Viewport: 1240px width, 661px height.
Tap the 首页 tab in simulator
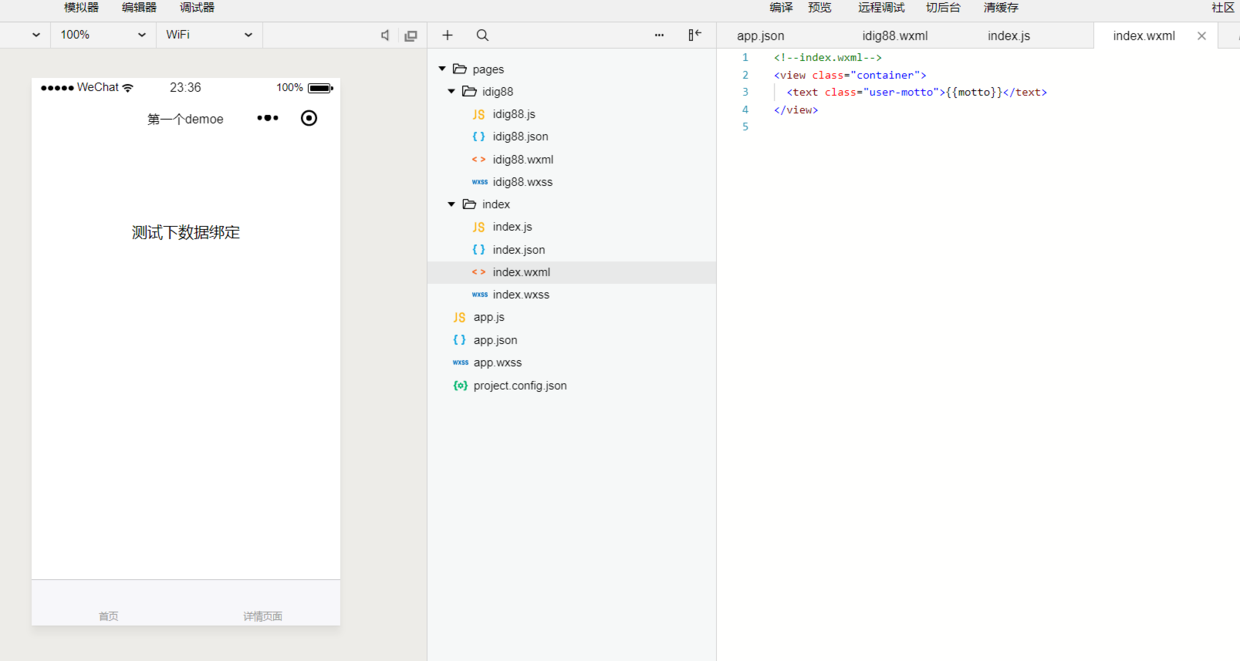pyautogui.click(x=109, y=616)
